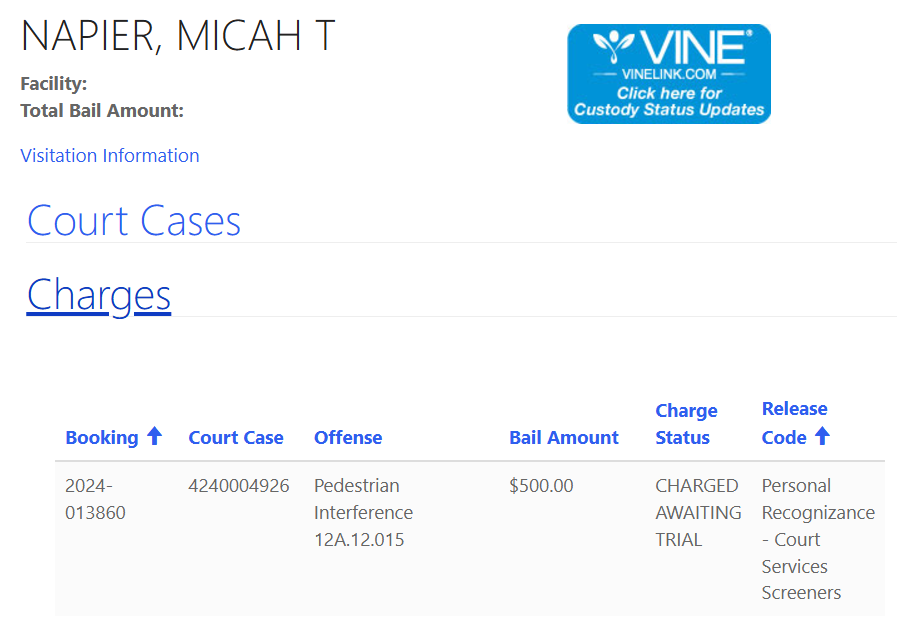Sort charges by Bail Amount header
Viewport: 897px width, 620px height.
click(564, 437)
